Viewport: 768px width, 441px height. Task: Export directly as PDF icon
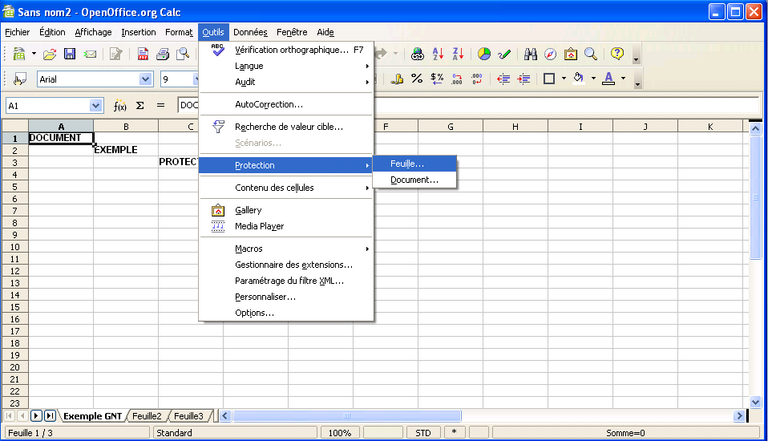(x=143, y=54)
